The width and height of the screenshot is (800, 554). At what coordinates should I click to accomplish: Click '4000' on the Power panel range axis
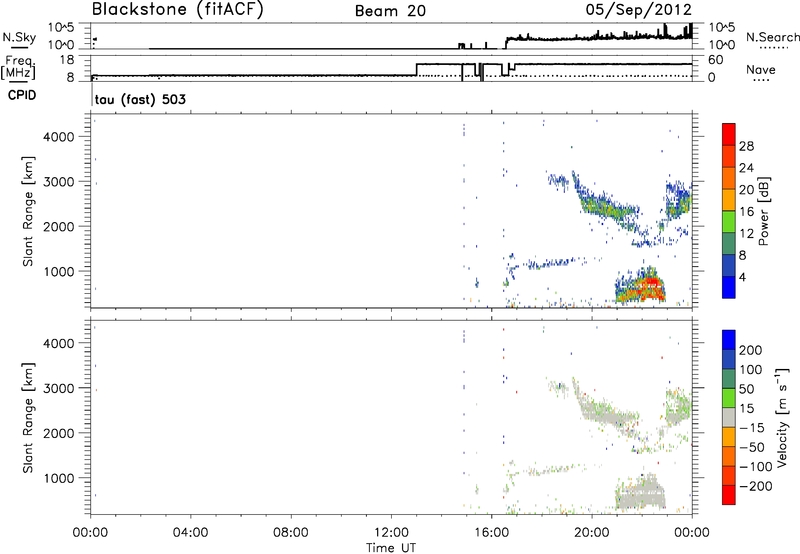coord(59,137)
